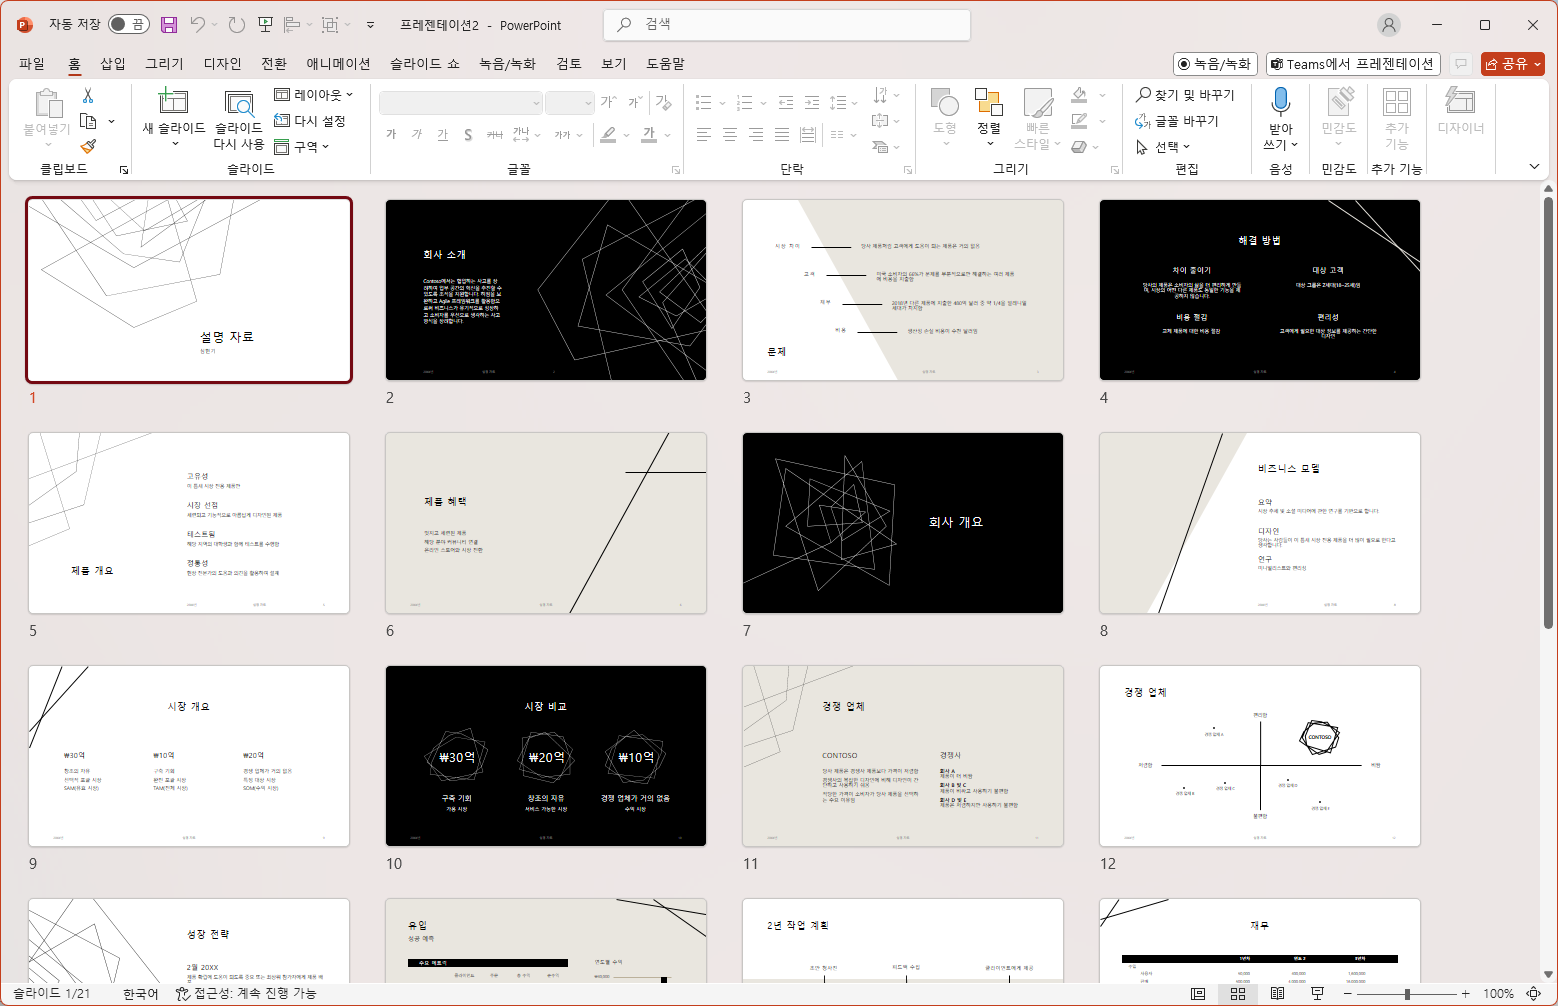
Task: Open the 파일 file tab
Action: (x=32, y=63)
